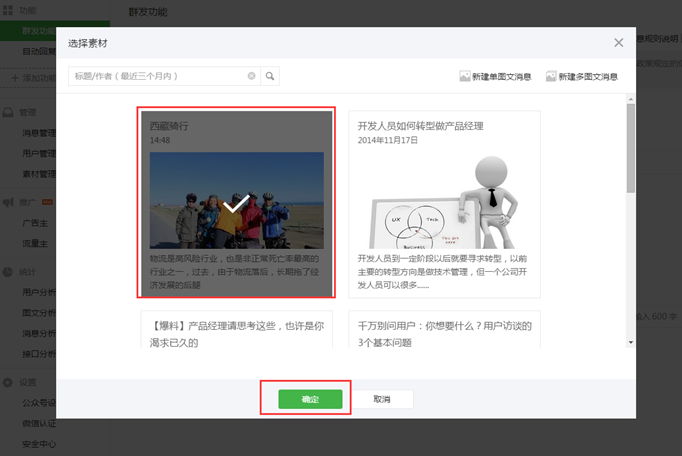
Task: Click the 新建多图文消息 image icon
Action: [x=551, y=77]
